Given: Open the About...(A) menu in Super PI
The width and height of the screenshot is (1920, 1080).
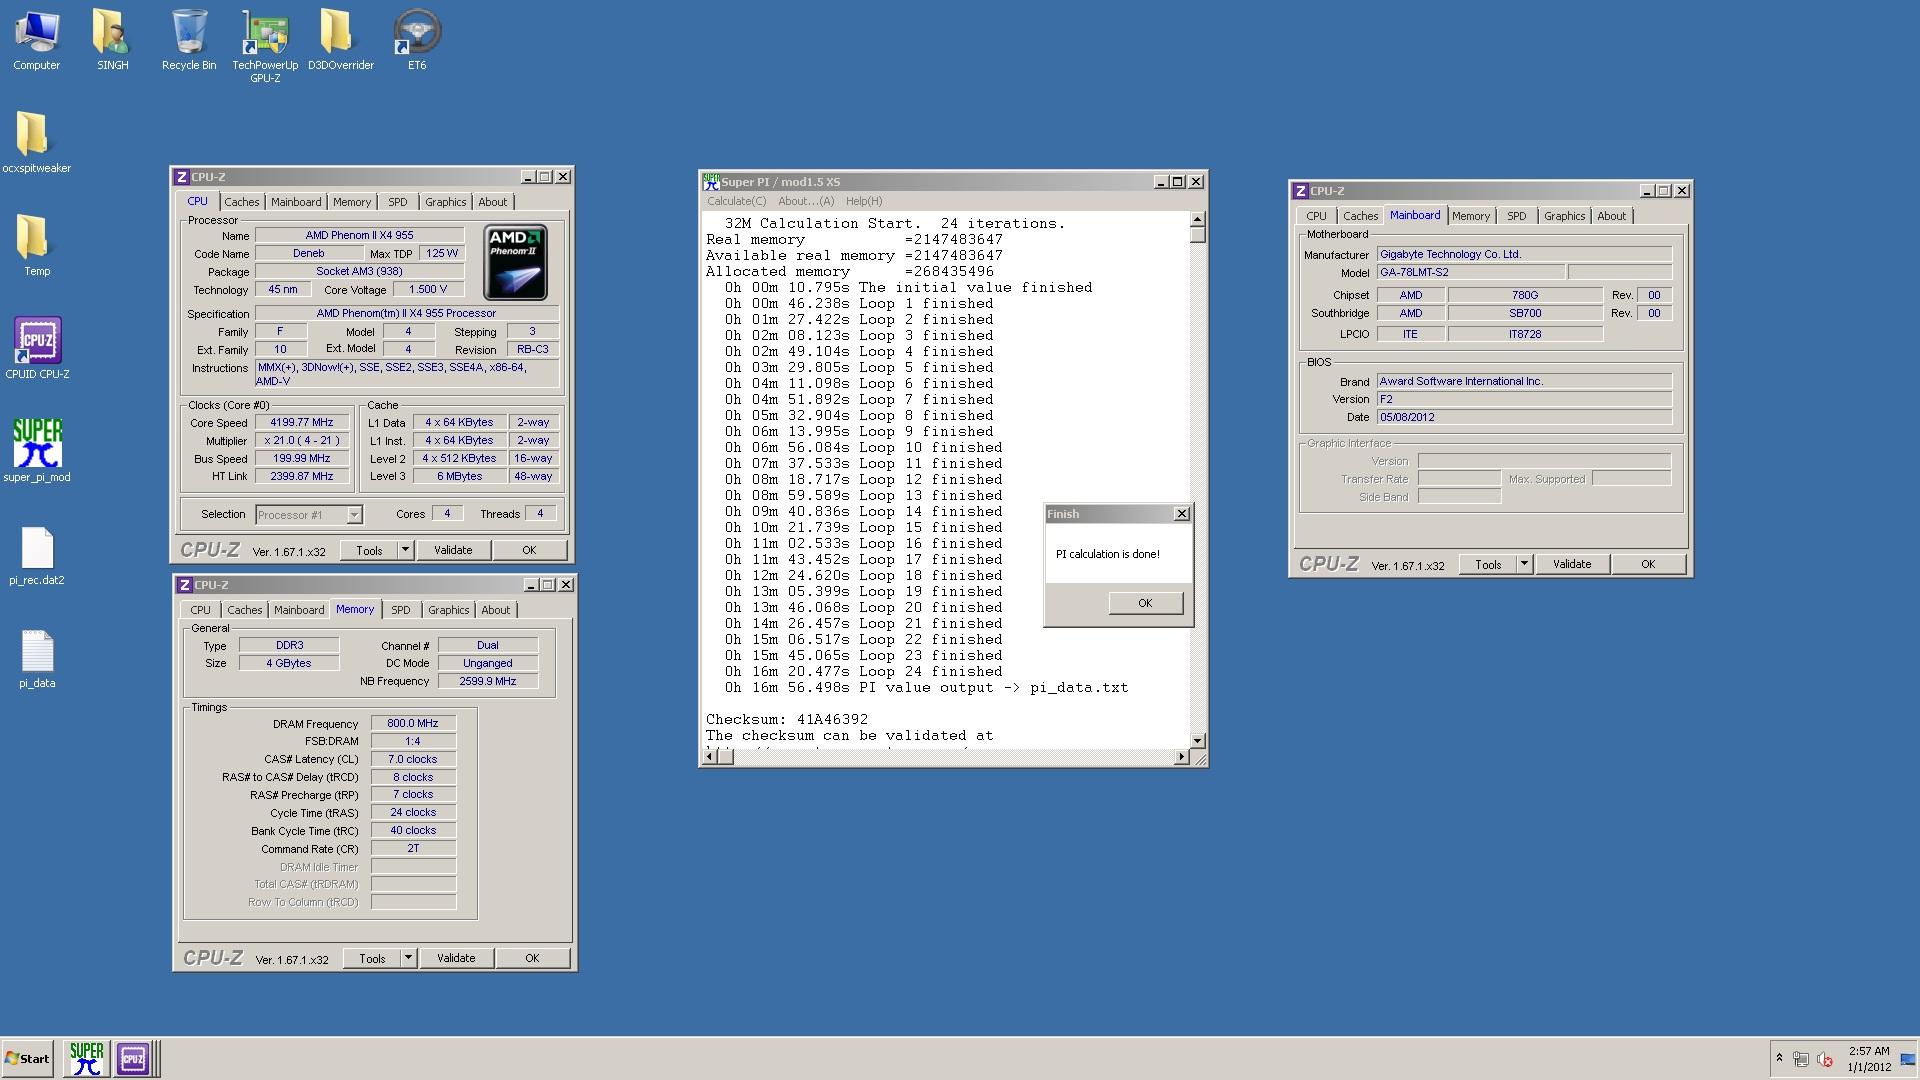Looking at the screenshot, I should 806,201.
